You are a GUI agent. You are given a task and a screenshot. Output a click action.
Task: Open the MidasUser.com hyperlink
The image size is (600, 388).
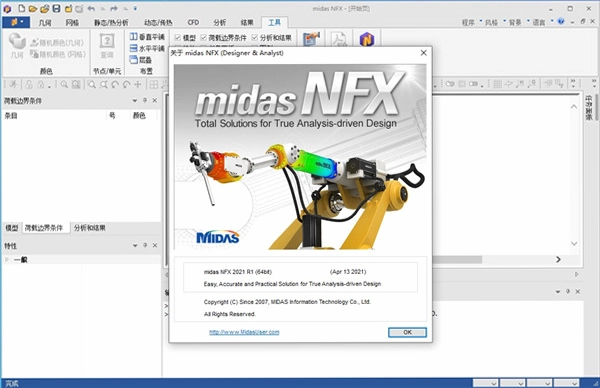(244, 332)
